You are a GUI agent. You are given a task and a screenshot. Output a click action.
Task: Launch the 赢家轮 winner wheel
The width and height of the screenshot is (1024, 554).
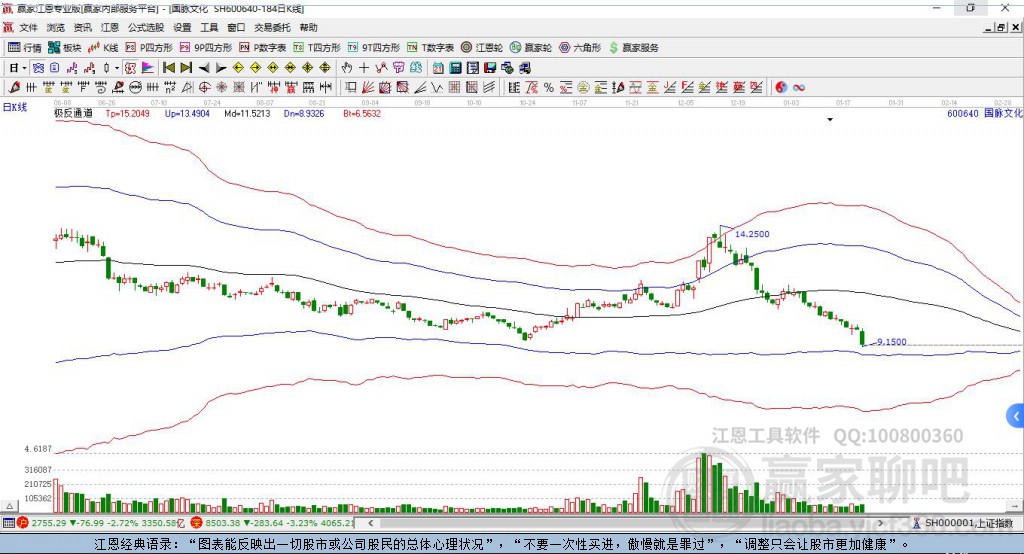(x=531, y=48)
